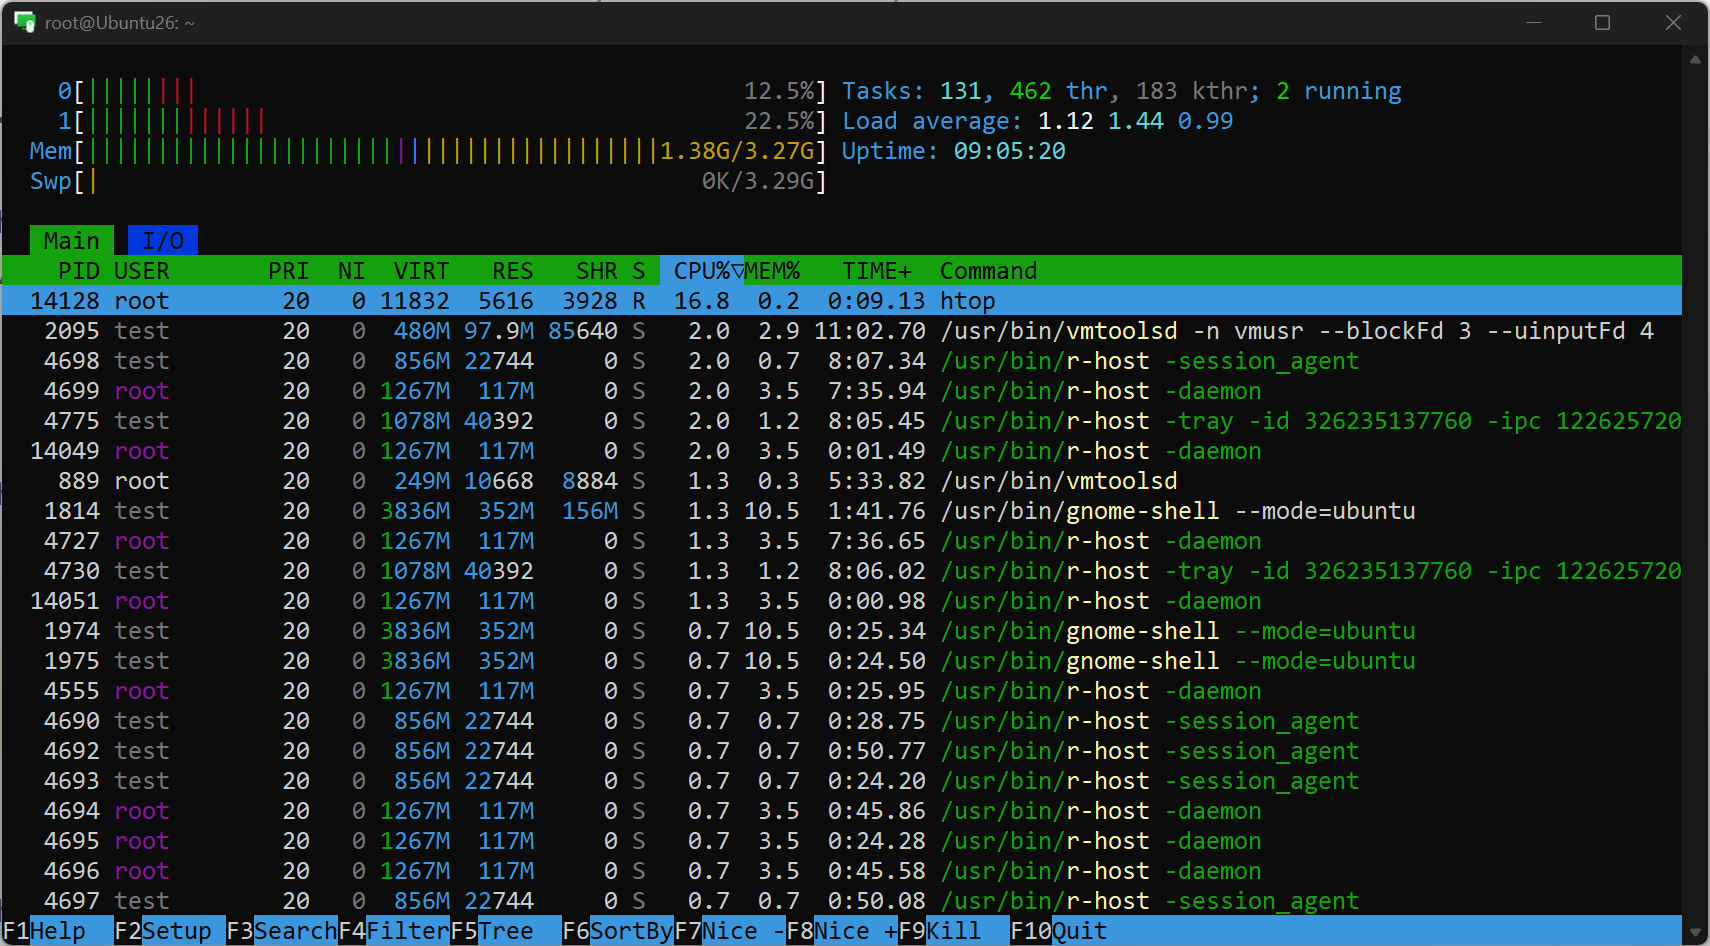1710x946 pixels.
Task: Sort by the RES column header
Action: [512, 271]
